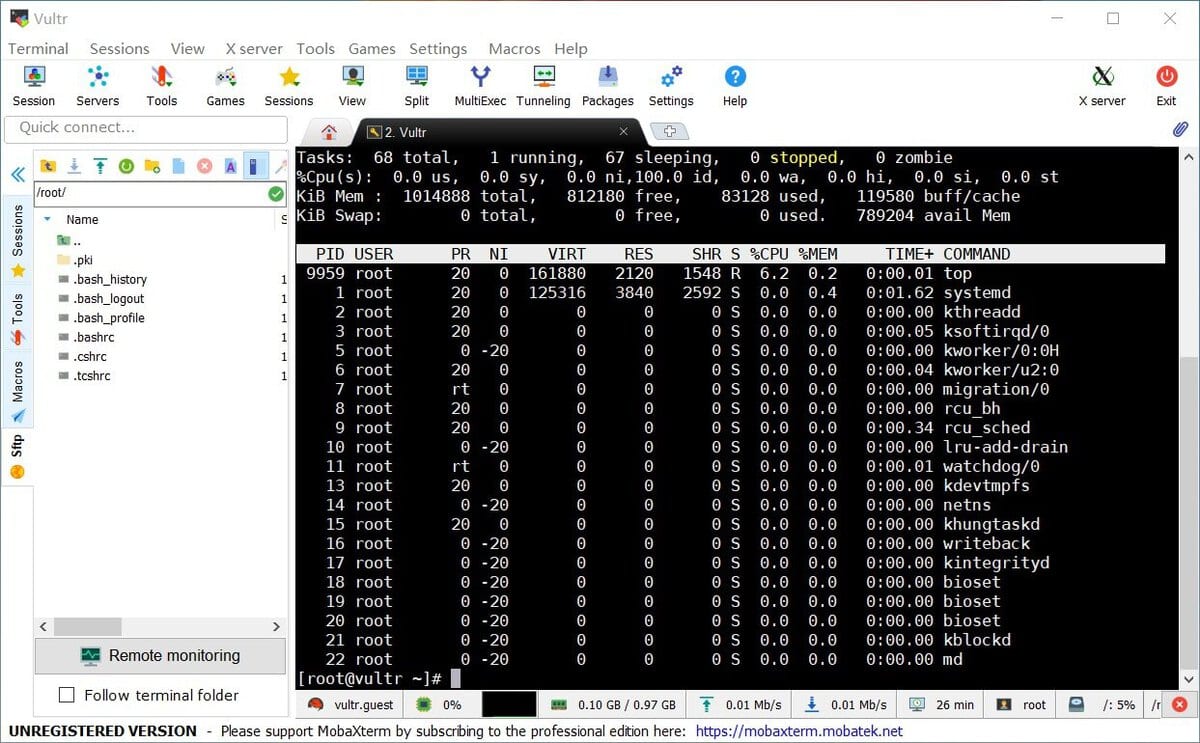Enable Follow terminal folder checkbox
Screen dimensions: 1200x743
click(x=67, y=695)
